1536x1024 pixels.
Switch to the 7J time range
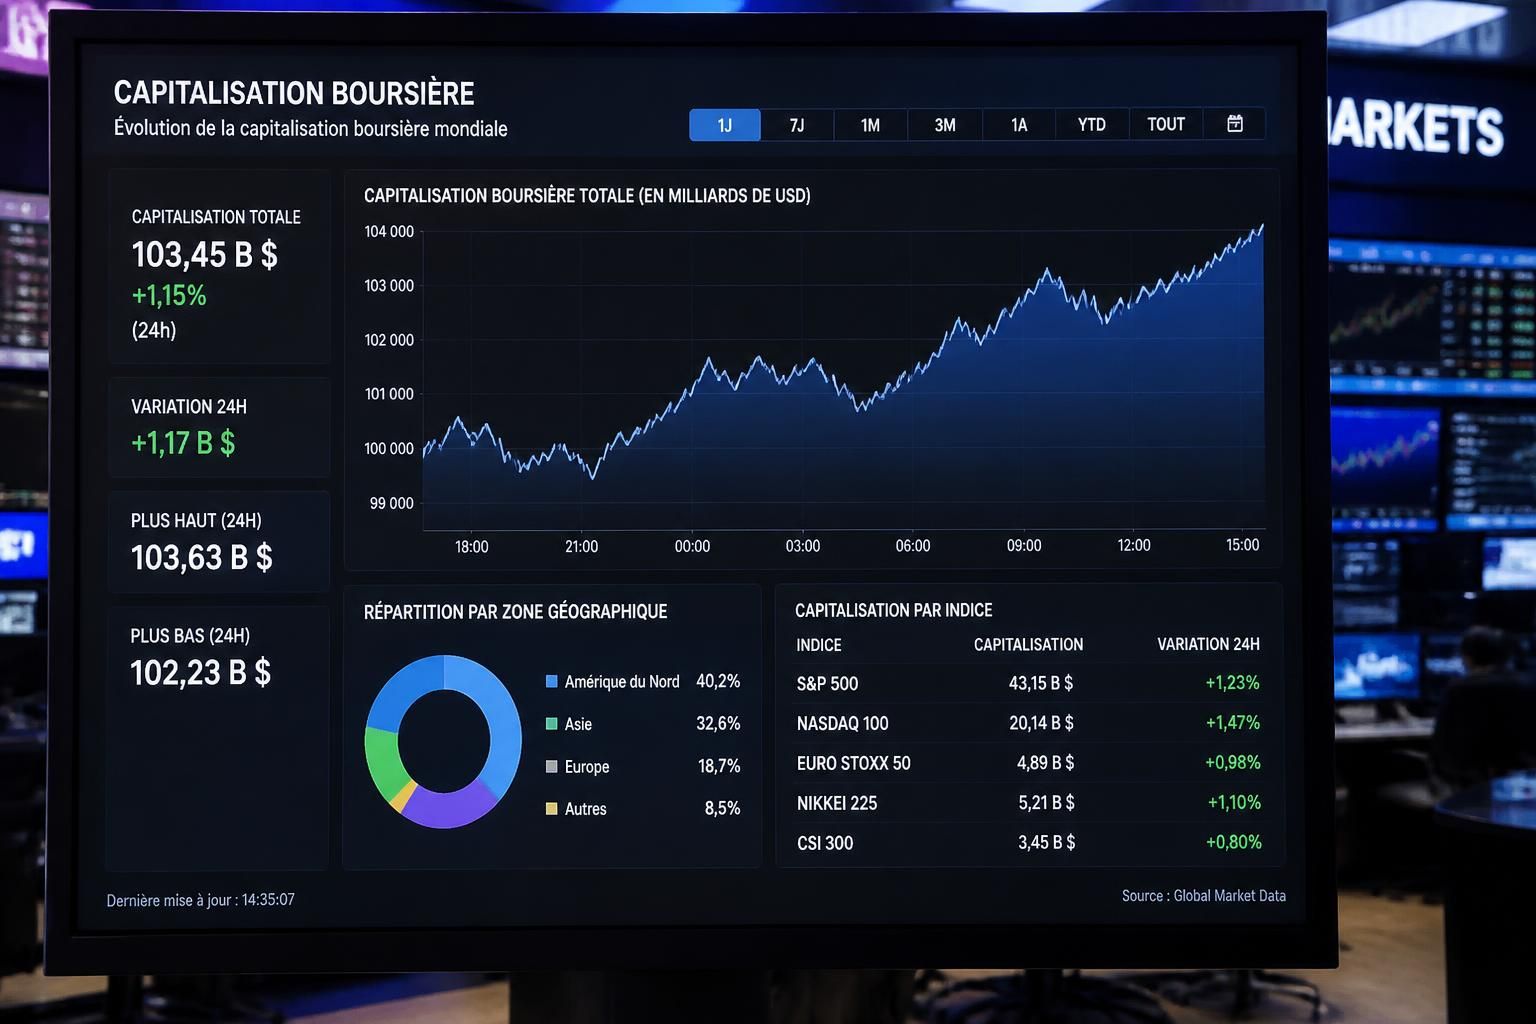click(797, 125)
